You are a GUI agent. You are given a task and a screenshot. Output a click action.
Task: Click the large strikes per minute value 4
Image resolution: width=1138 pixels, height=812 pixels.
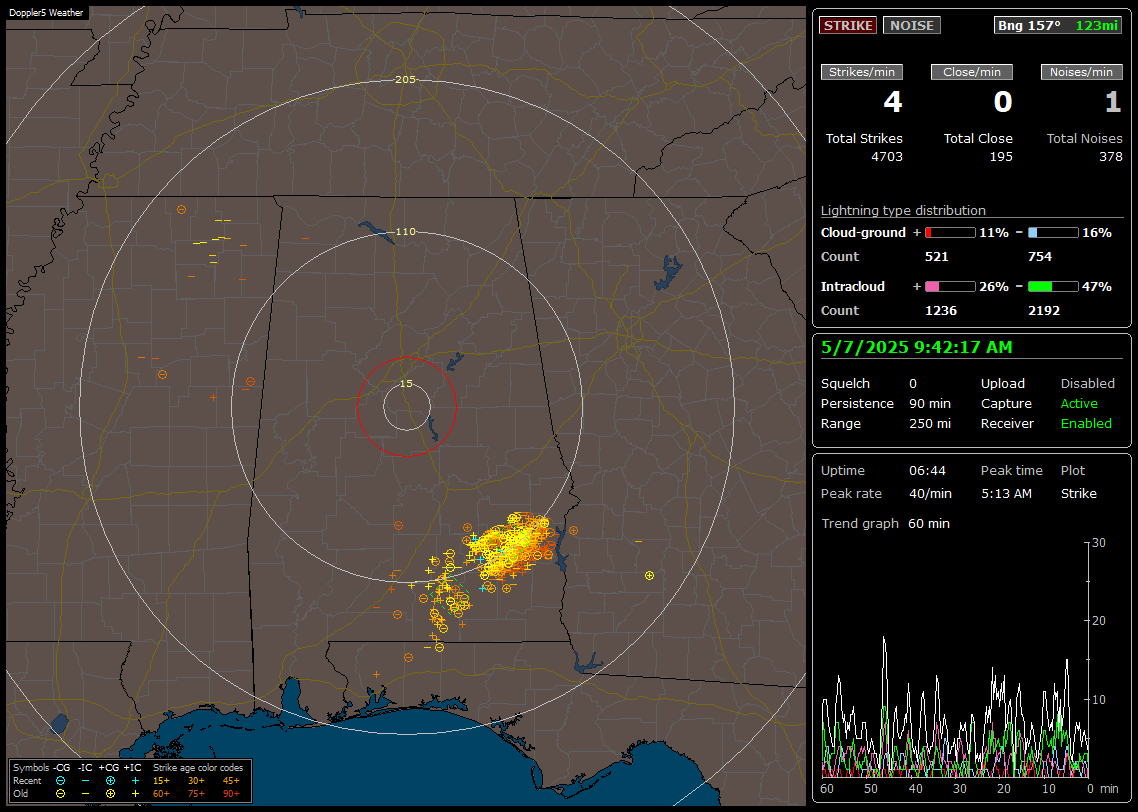[x=893, y=102]
